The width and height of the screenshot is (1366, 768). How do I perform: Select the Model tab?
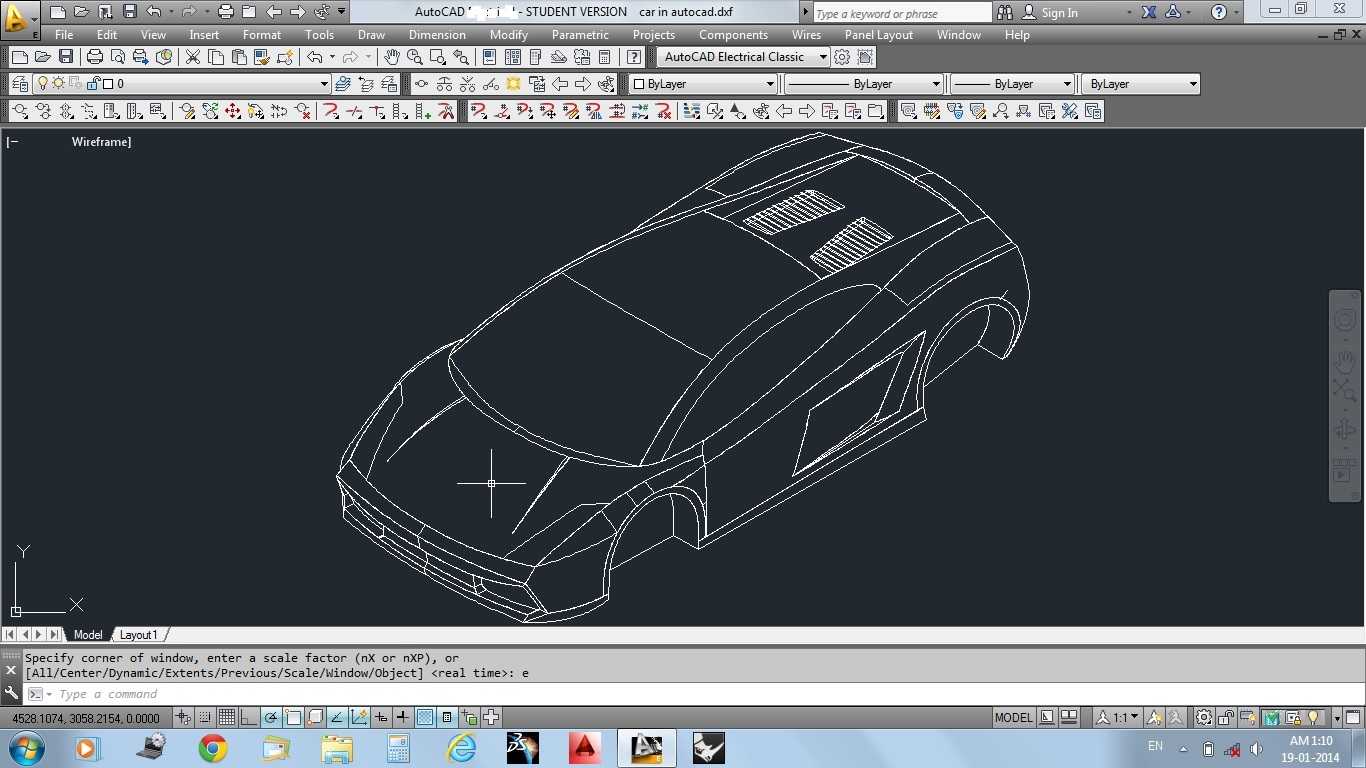point(88,635)
